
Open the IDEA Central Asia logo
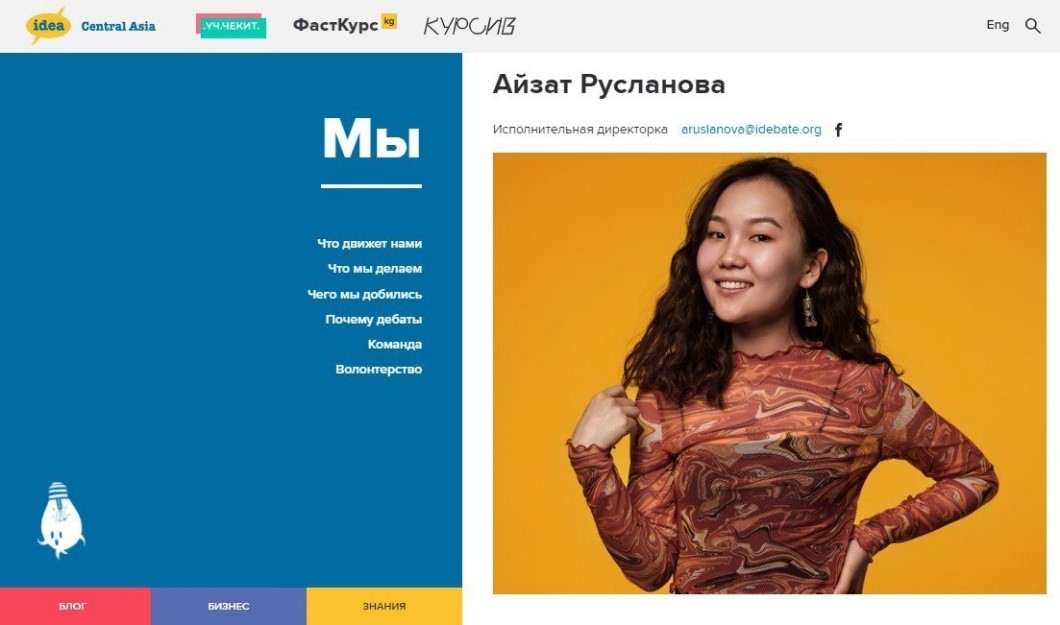point(91,26)
